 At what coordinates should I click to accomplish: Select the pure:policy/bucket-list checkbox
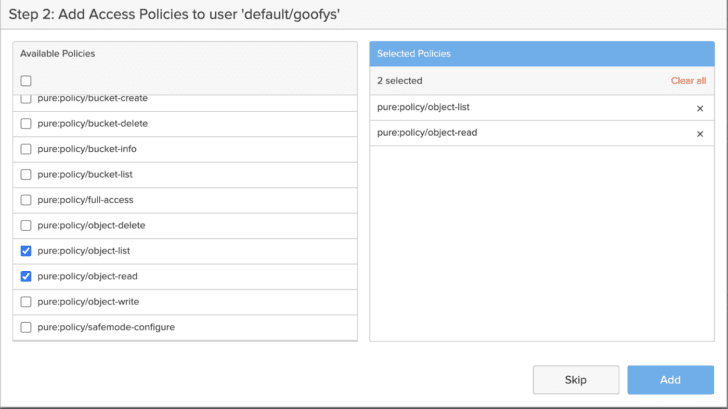pos(26,175)
